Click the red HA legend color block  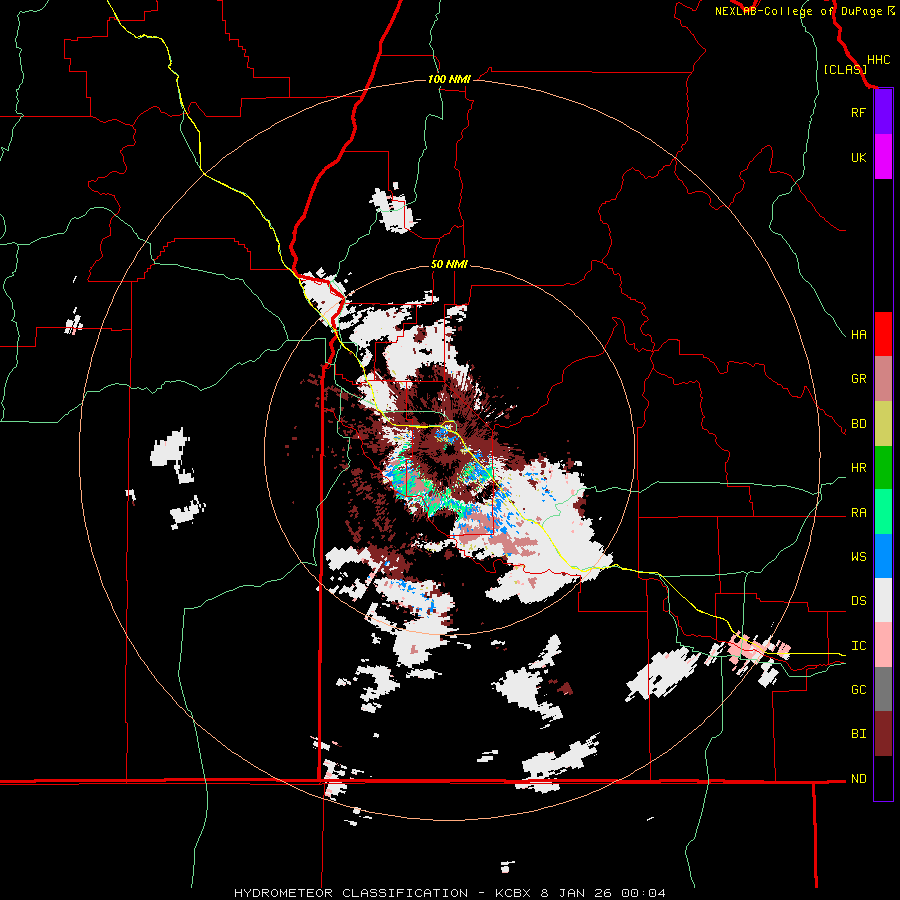point(883,334)
